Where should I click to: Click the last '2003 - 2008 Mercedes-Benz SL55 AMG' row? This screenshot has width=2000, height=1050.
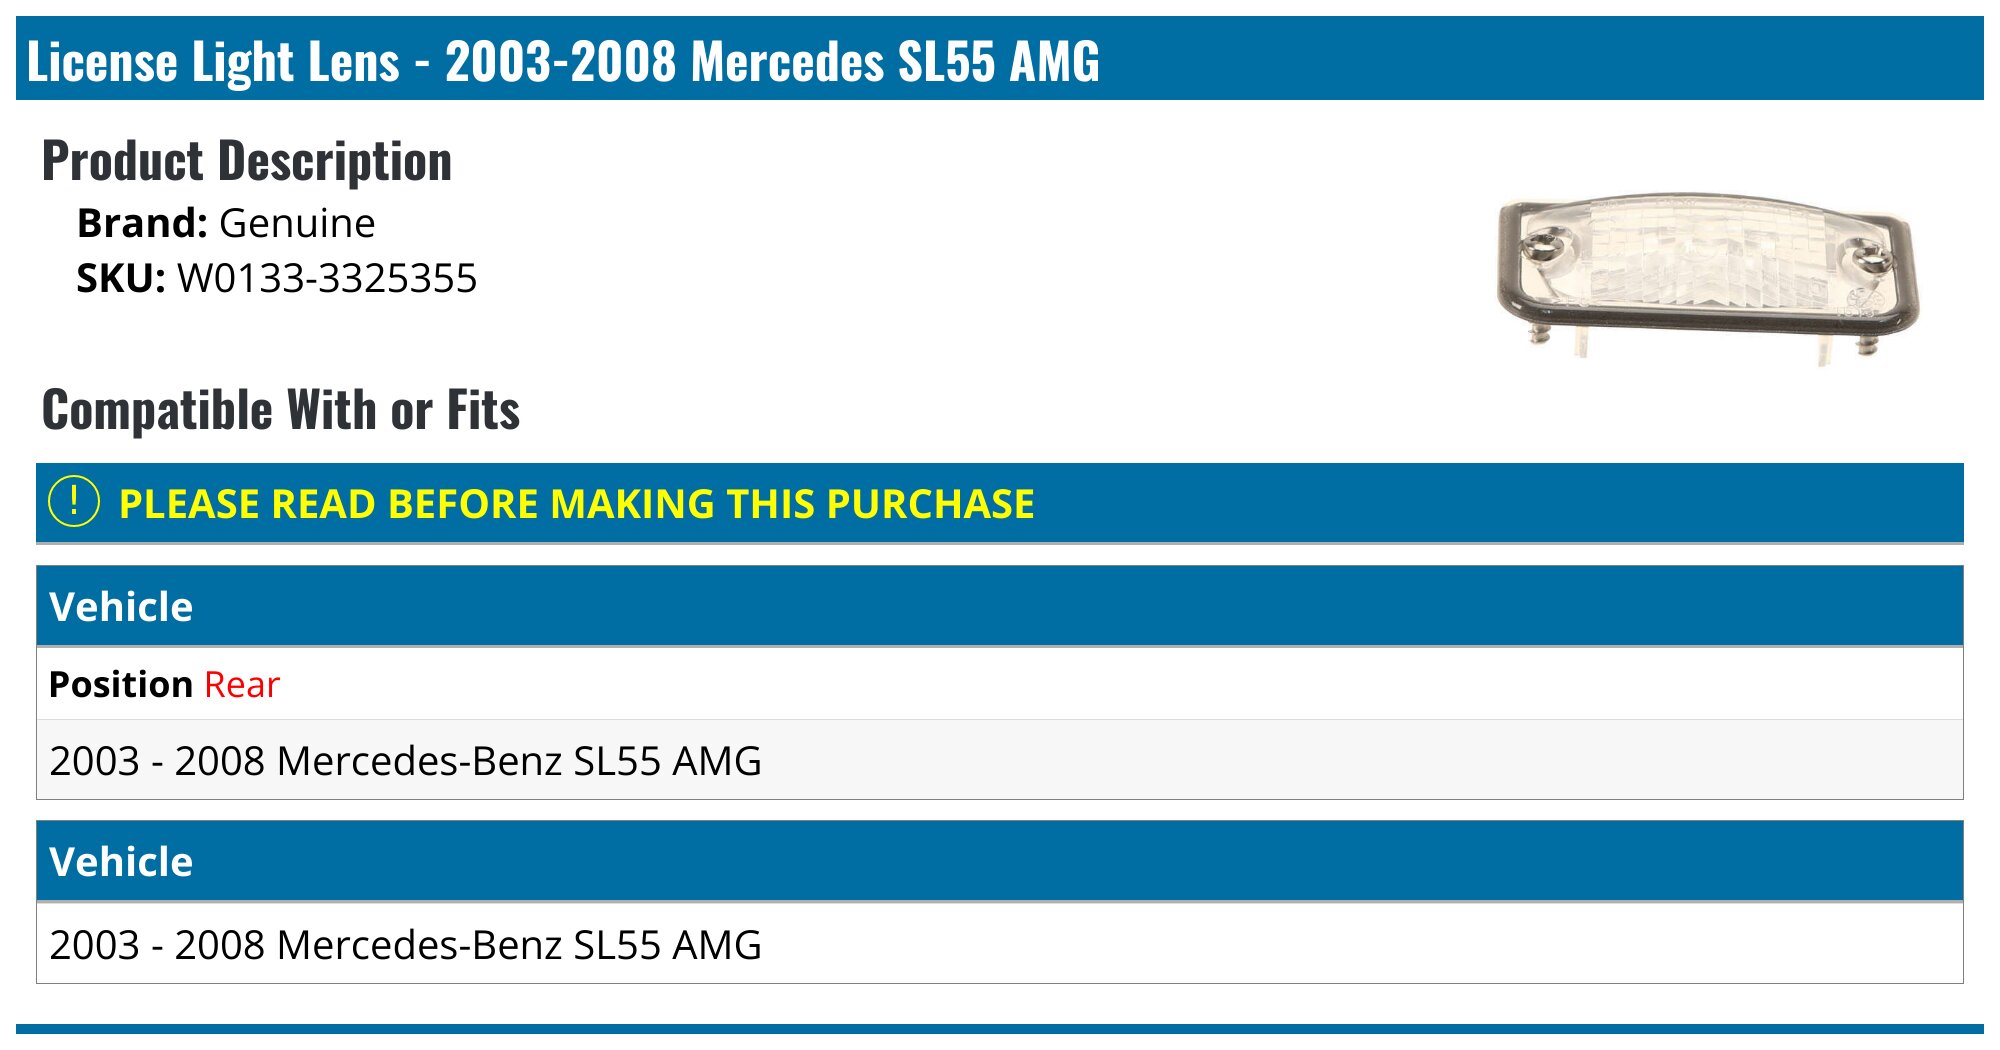pyautogui.click(x=405, y=945)
